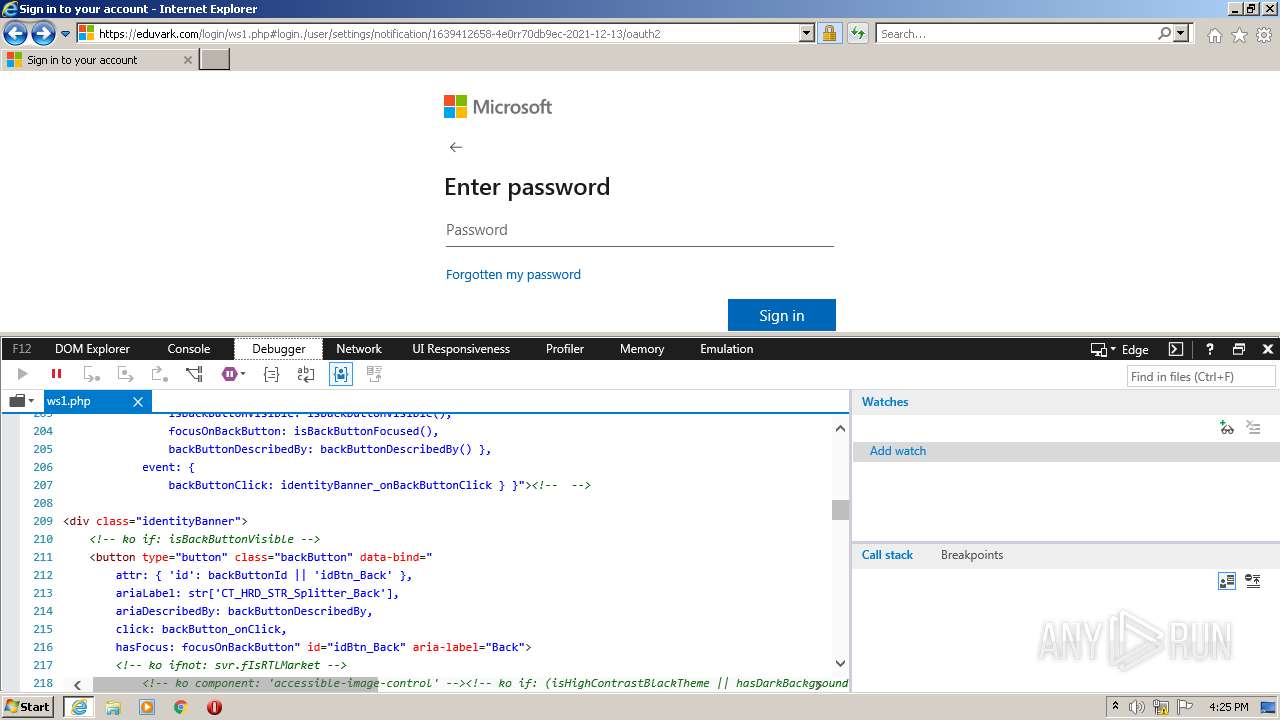Toggle Pretty print braces icon
This screenshot has height=720, width=1280.
click(271, 374)
